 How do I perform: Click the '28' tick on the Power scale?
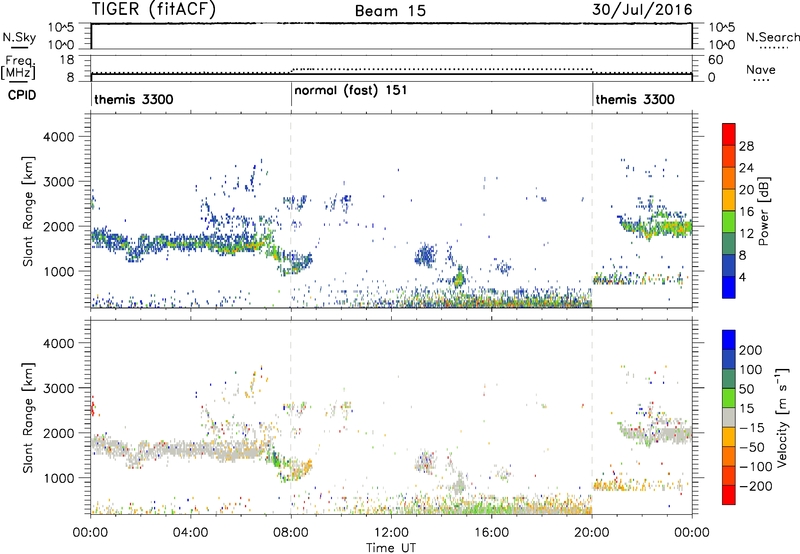coord(746,146)
